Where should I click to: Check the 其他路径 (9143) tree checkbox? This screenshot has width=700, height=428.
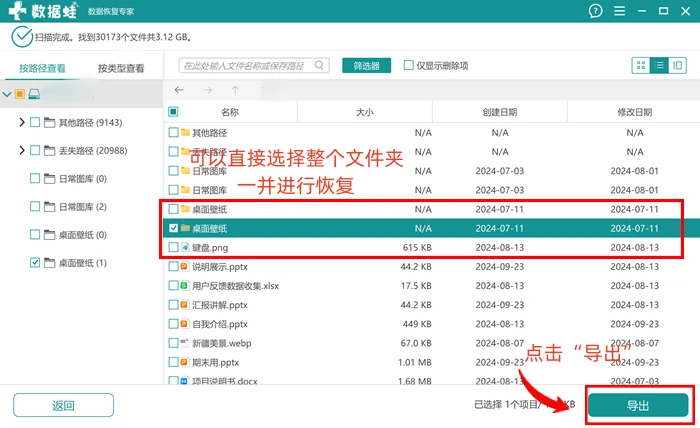coord(35,122)
